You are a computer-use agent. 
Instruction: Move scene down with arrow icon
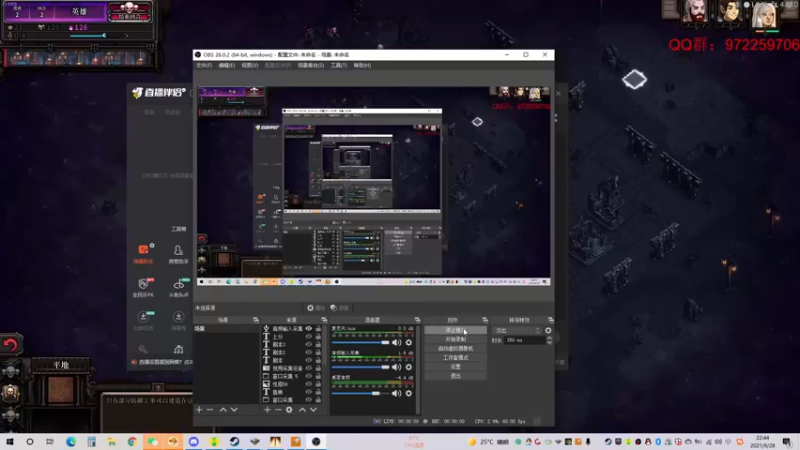click(234, 410)
